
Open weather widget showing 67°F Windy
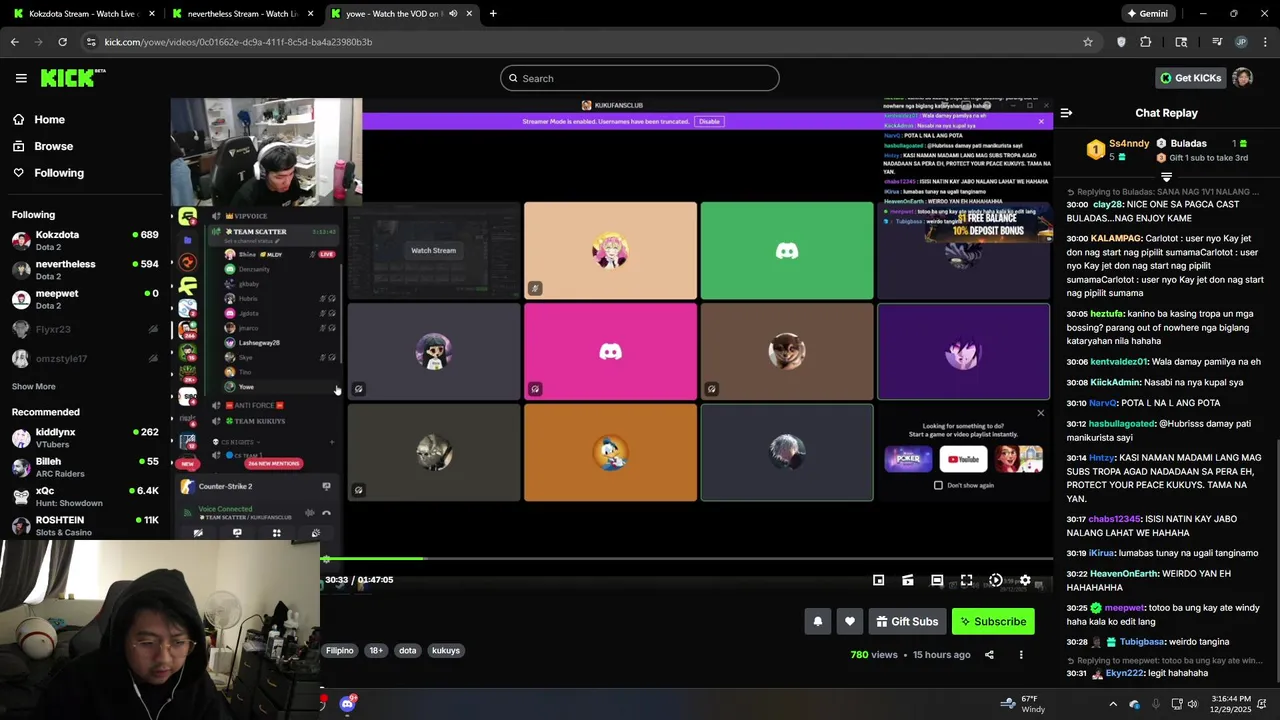coord(1025,704)
